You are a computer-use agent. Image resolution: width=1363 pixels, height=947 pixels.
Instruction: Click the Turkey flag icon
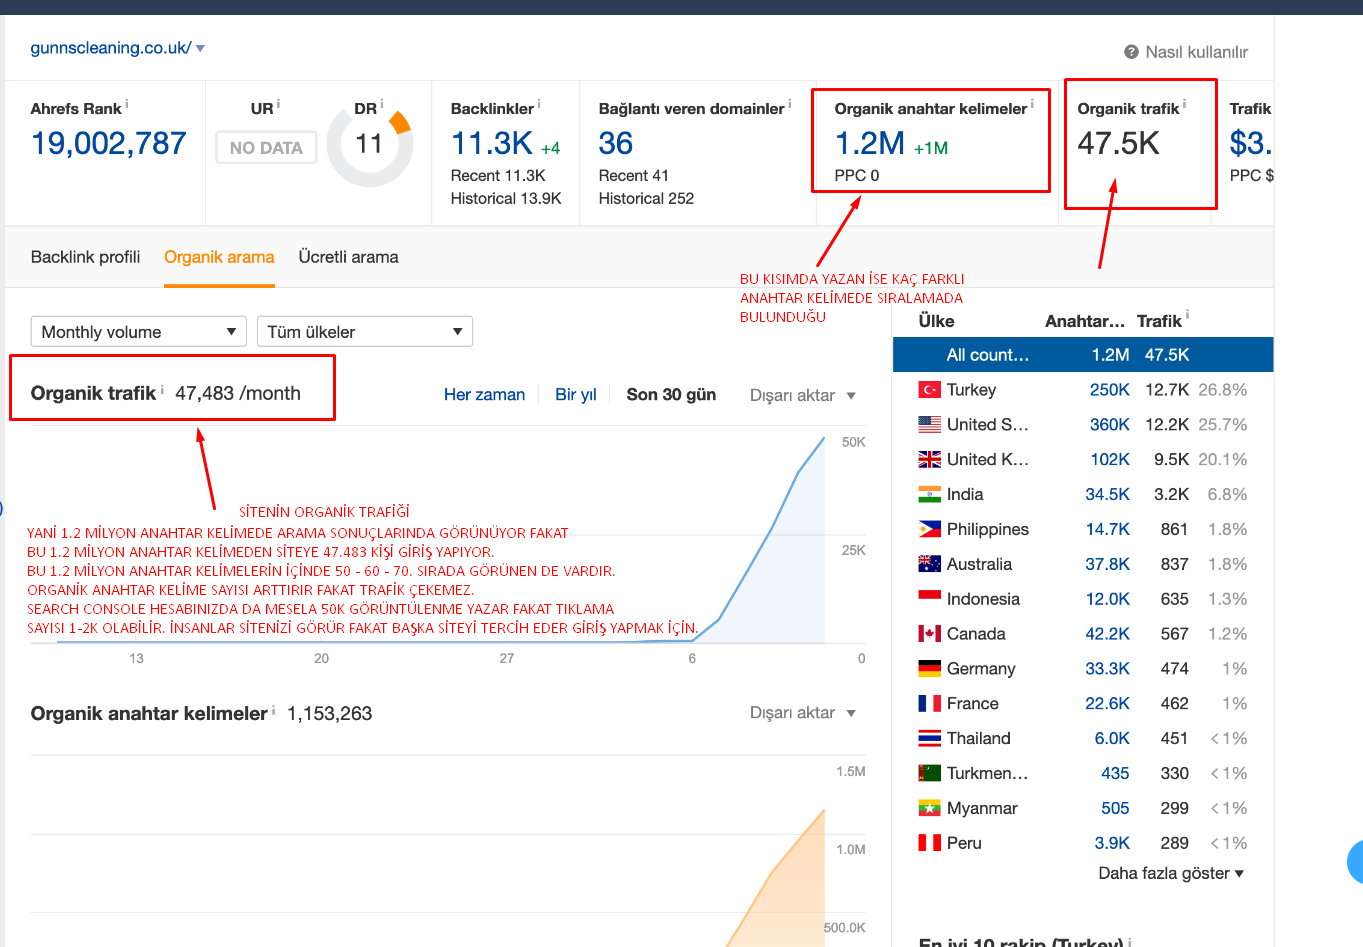point(930,390)
